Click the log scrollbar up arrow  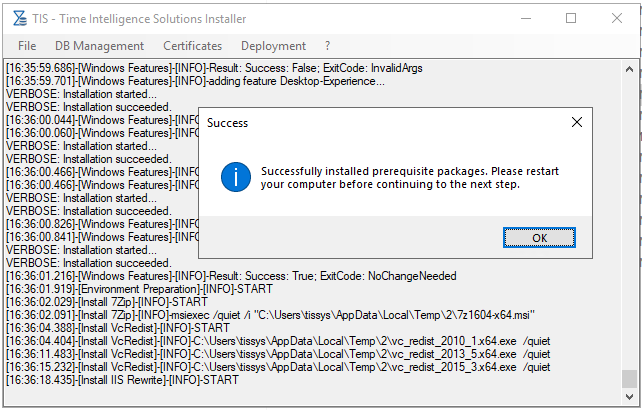(x=629, y=69)
